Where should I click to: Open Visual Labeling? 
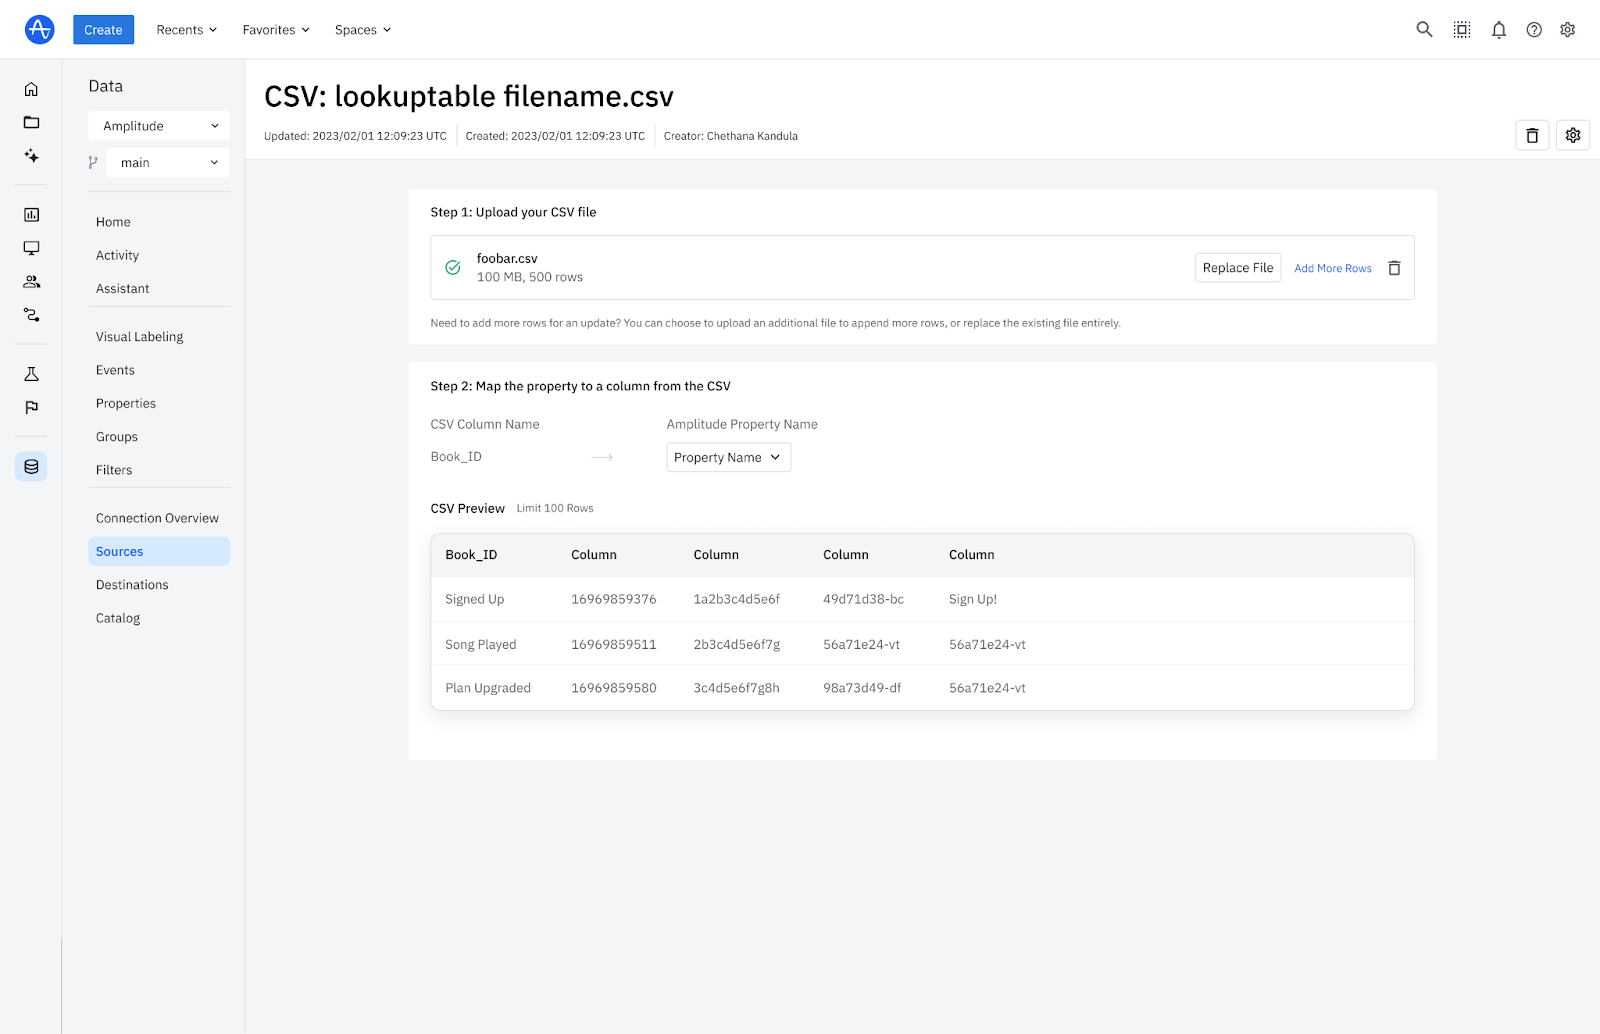pyautogui.click(x=139, y=336)
